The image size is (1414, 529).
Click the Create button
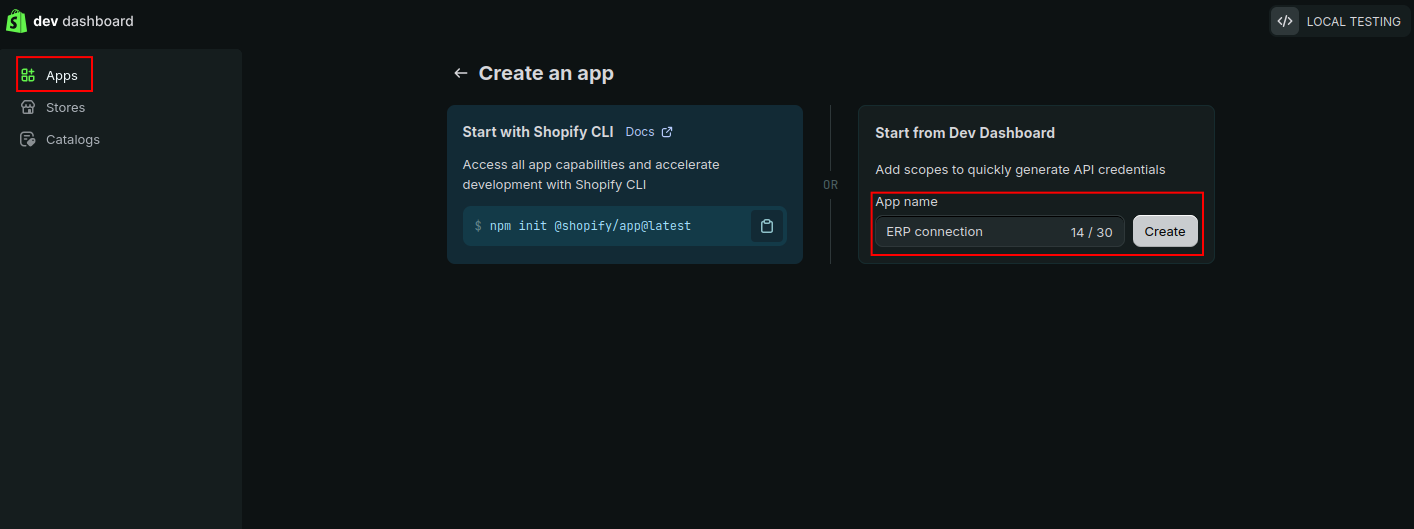(x=1165, y=231)
